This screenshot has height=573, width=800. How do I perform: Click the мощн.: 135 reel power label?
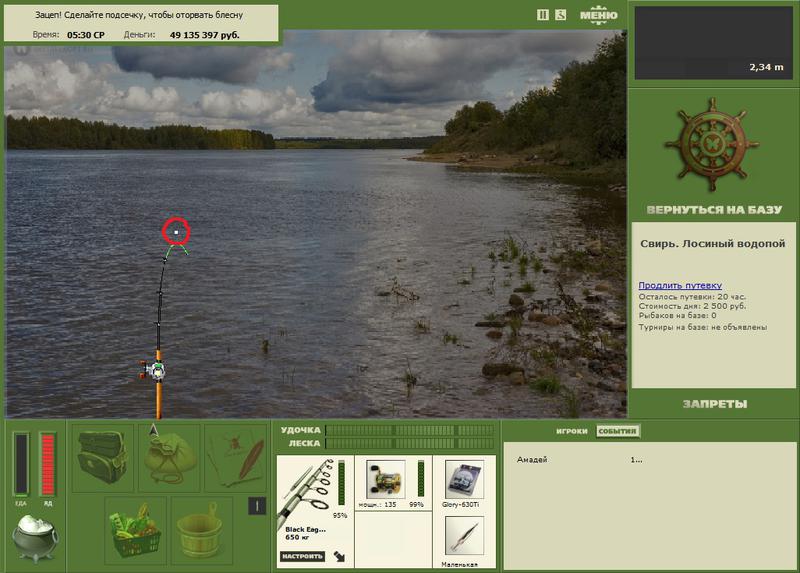point(377,505)
